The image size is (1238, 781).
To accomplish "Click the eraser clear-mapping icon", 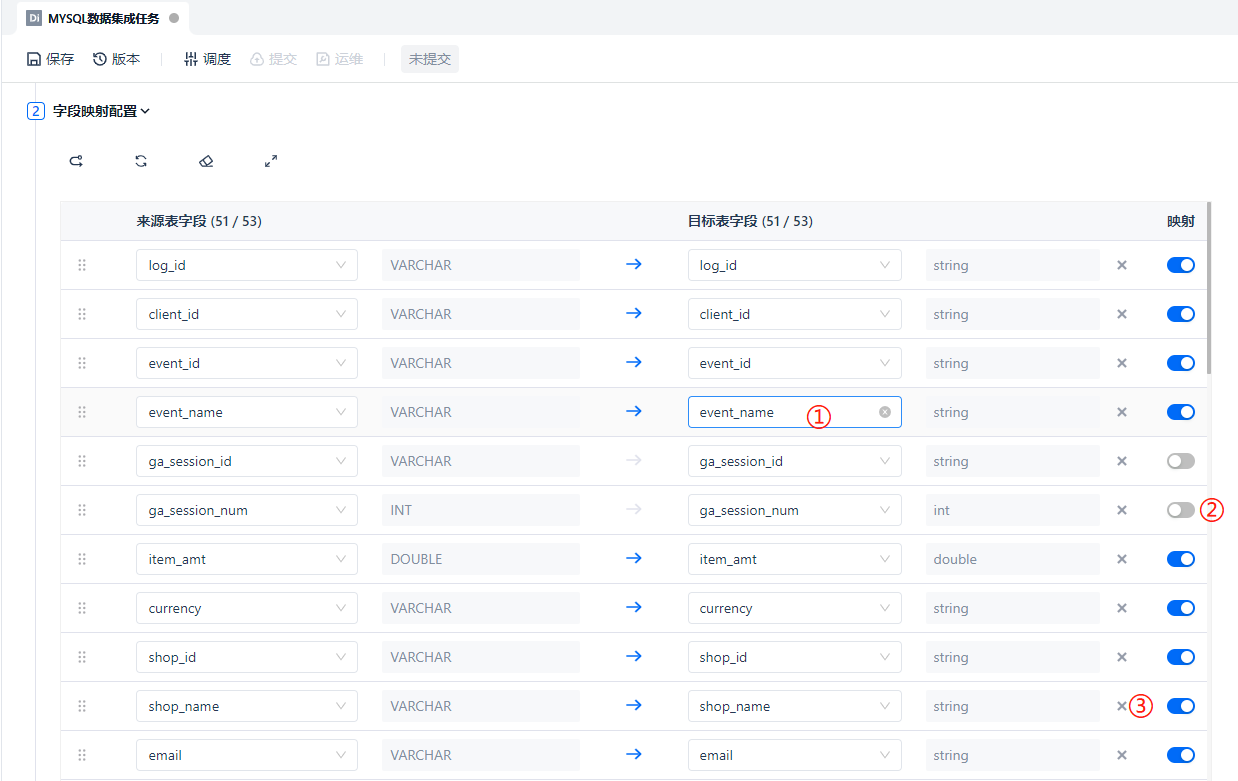I will click(x=206, y=161).
